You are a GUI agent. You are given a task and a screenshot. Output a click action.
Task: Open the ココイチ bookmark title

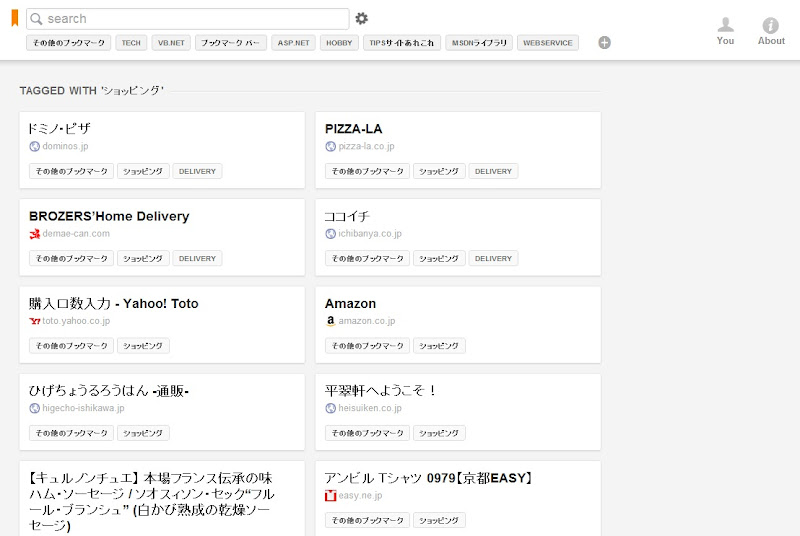coord(347,216)
